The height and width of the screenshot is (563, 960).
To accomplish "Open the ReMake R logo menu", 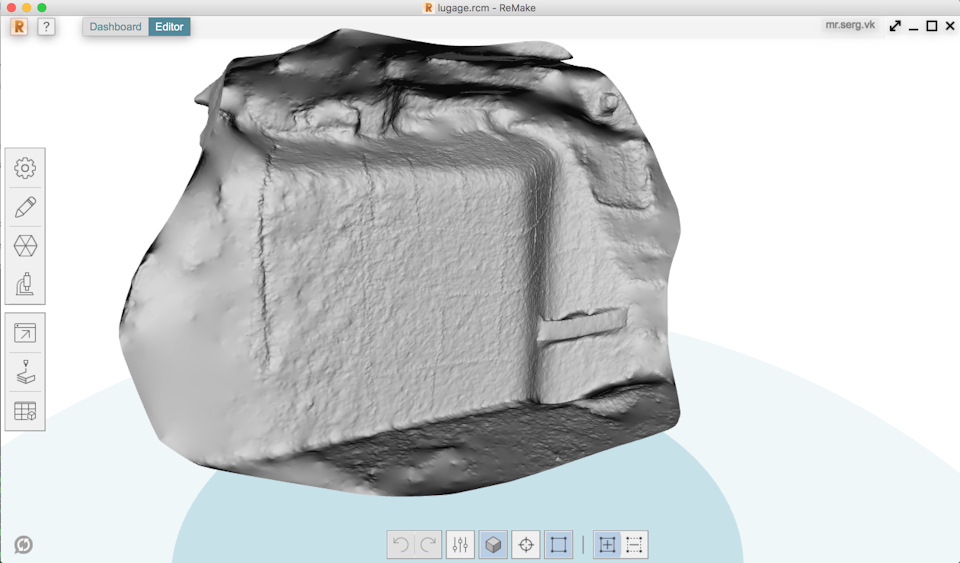I will point(19,27).
